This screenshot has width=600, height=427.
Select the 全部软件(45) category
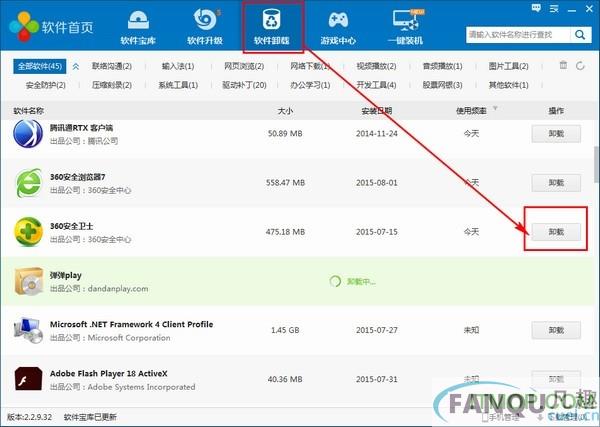pos(39,66)
